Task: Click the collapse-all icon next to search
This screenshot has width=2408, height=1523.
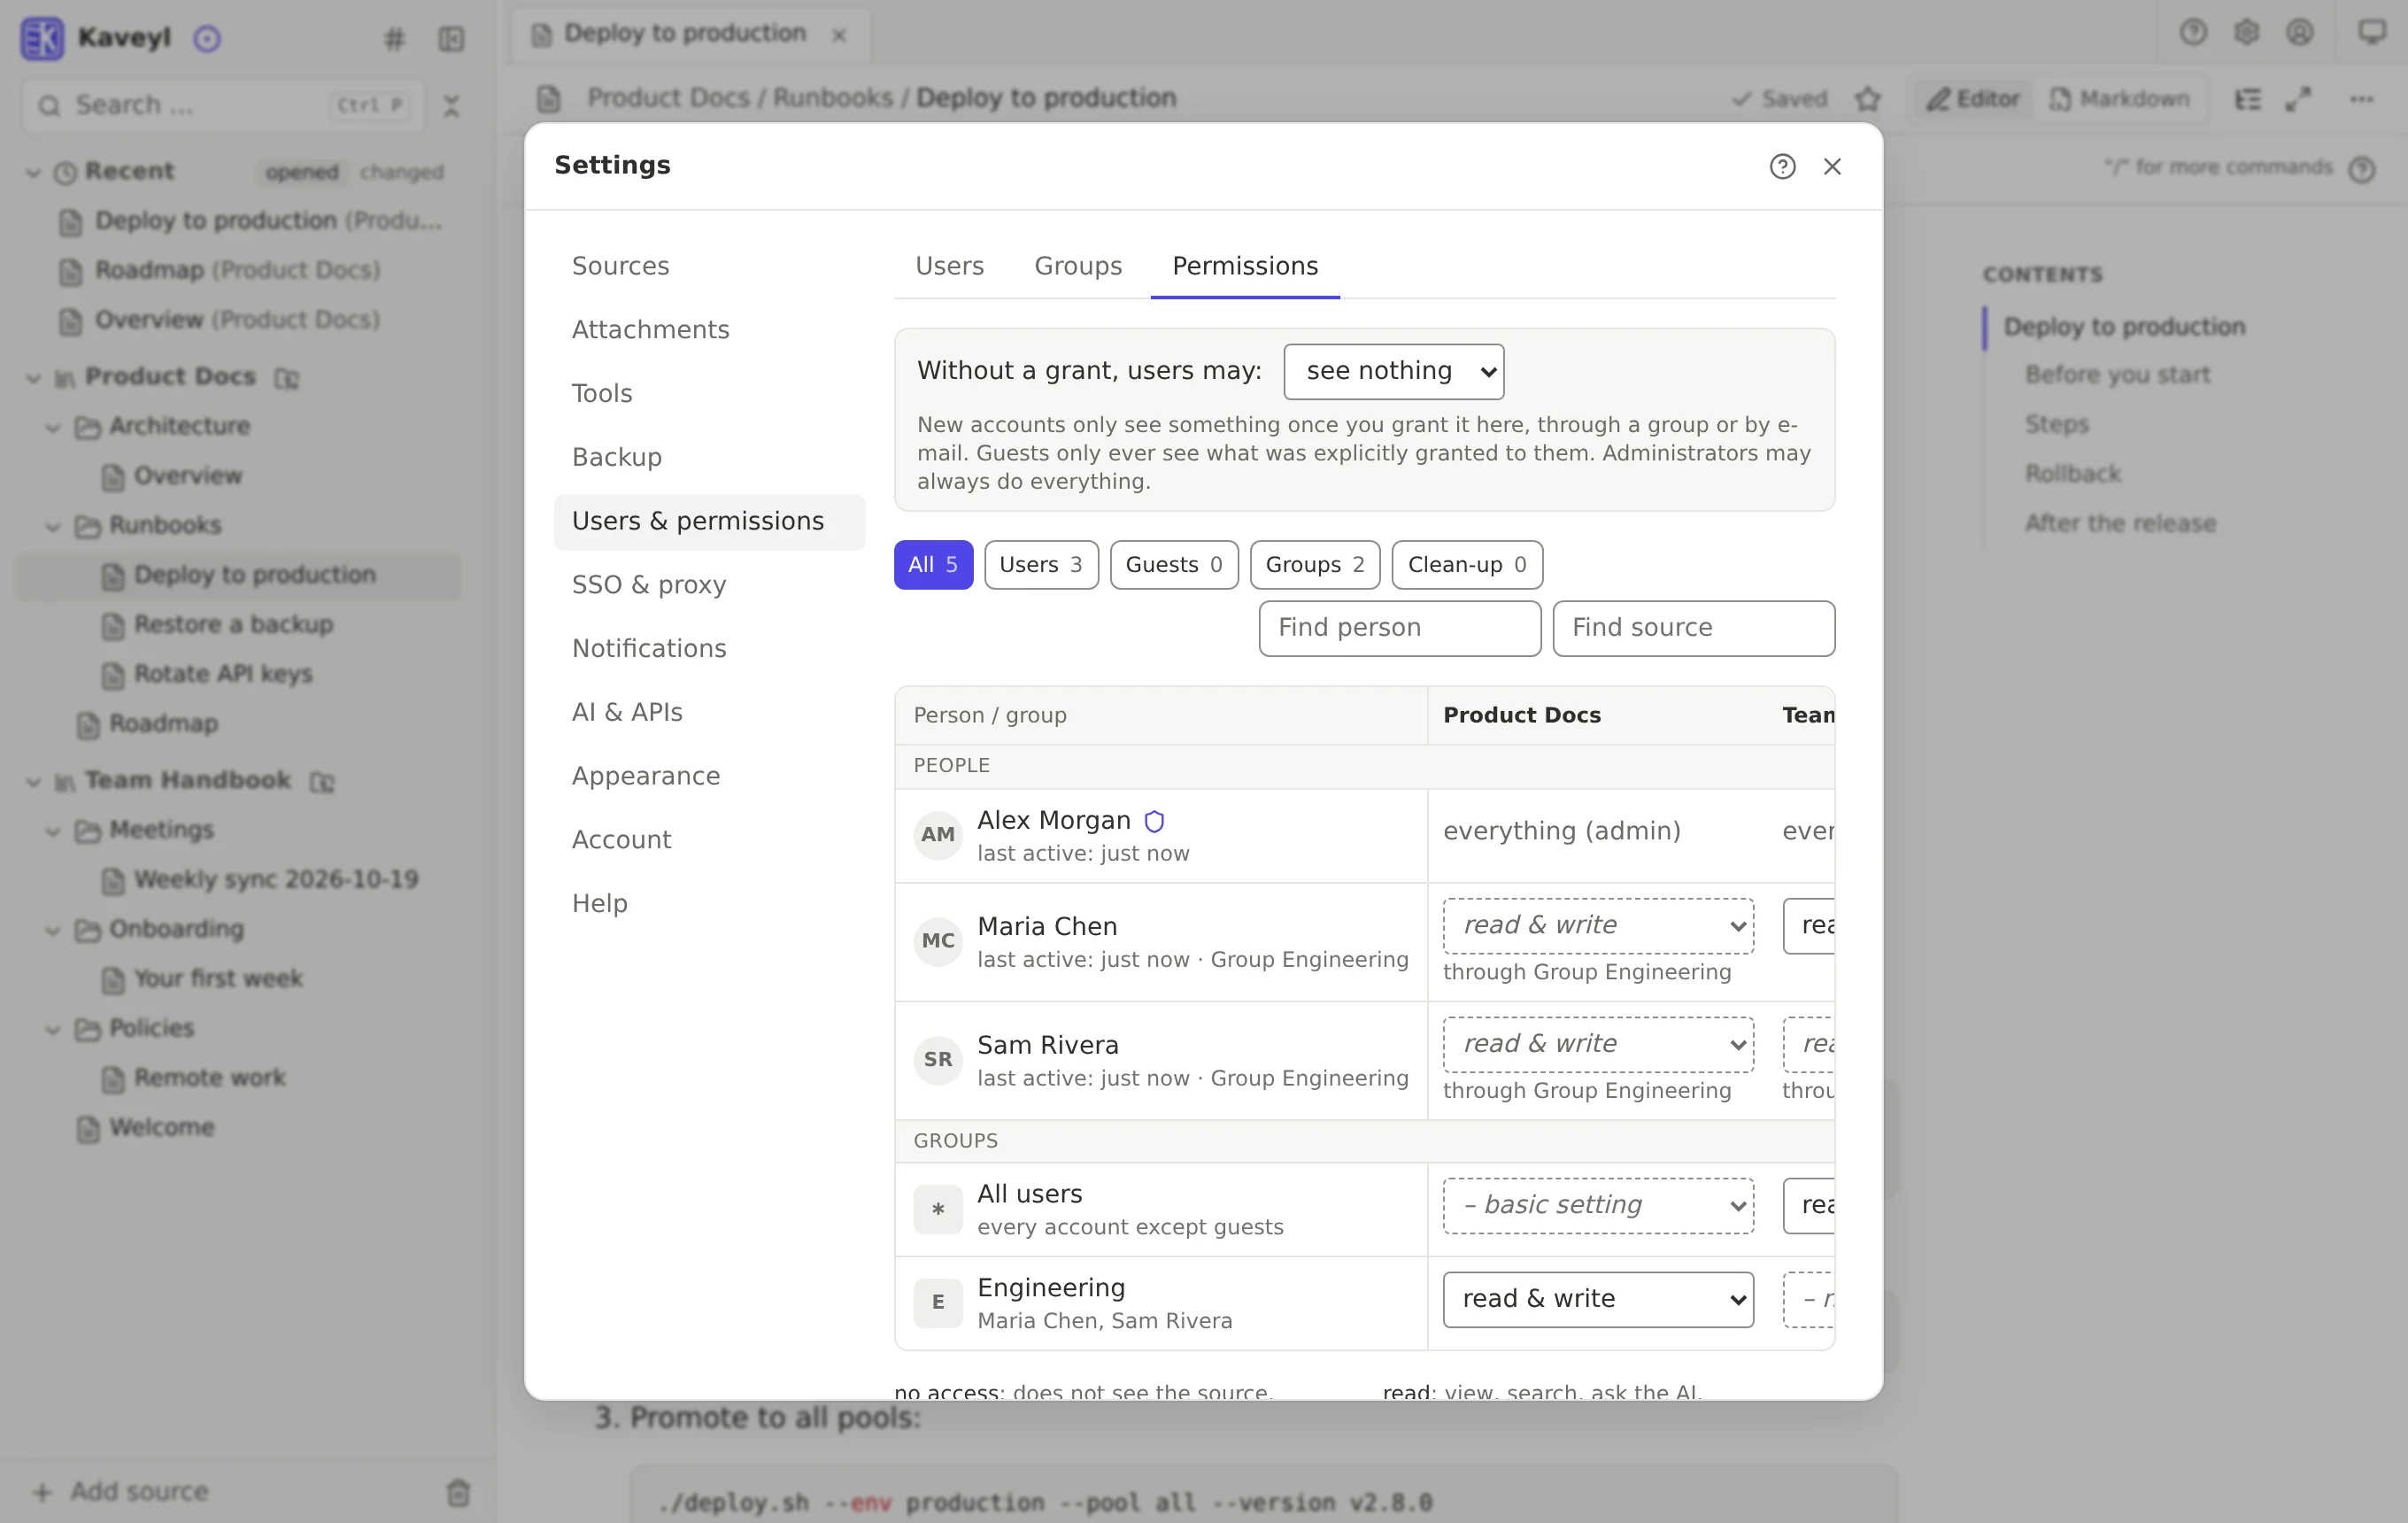Action: click(x=451, y=105)
